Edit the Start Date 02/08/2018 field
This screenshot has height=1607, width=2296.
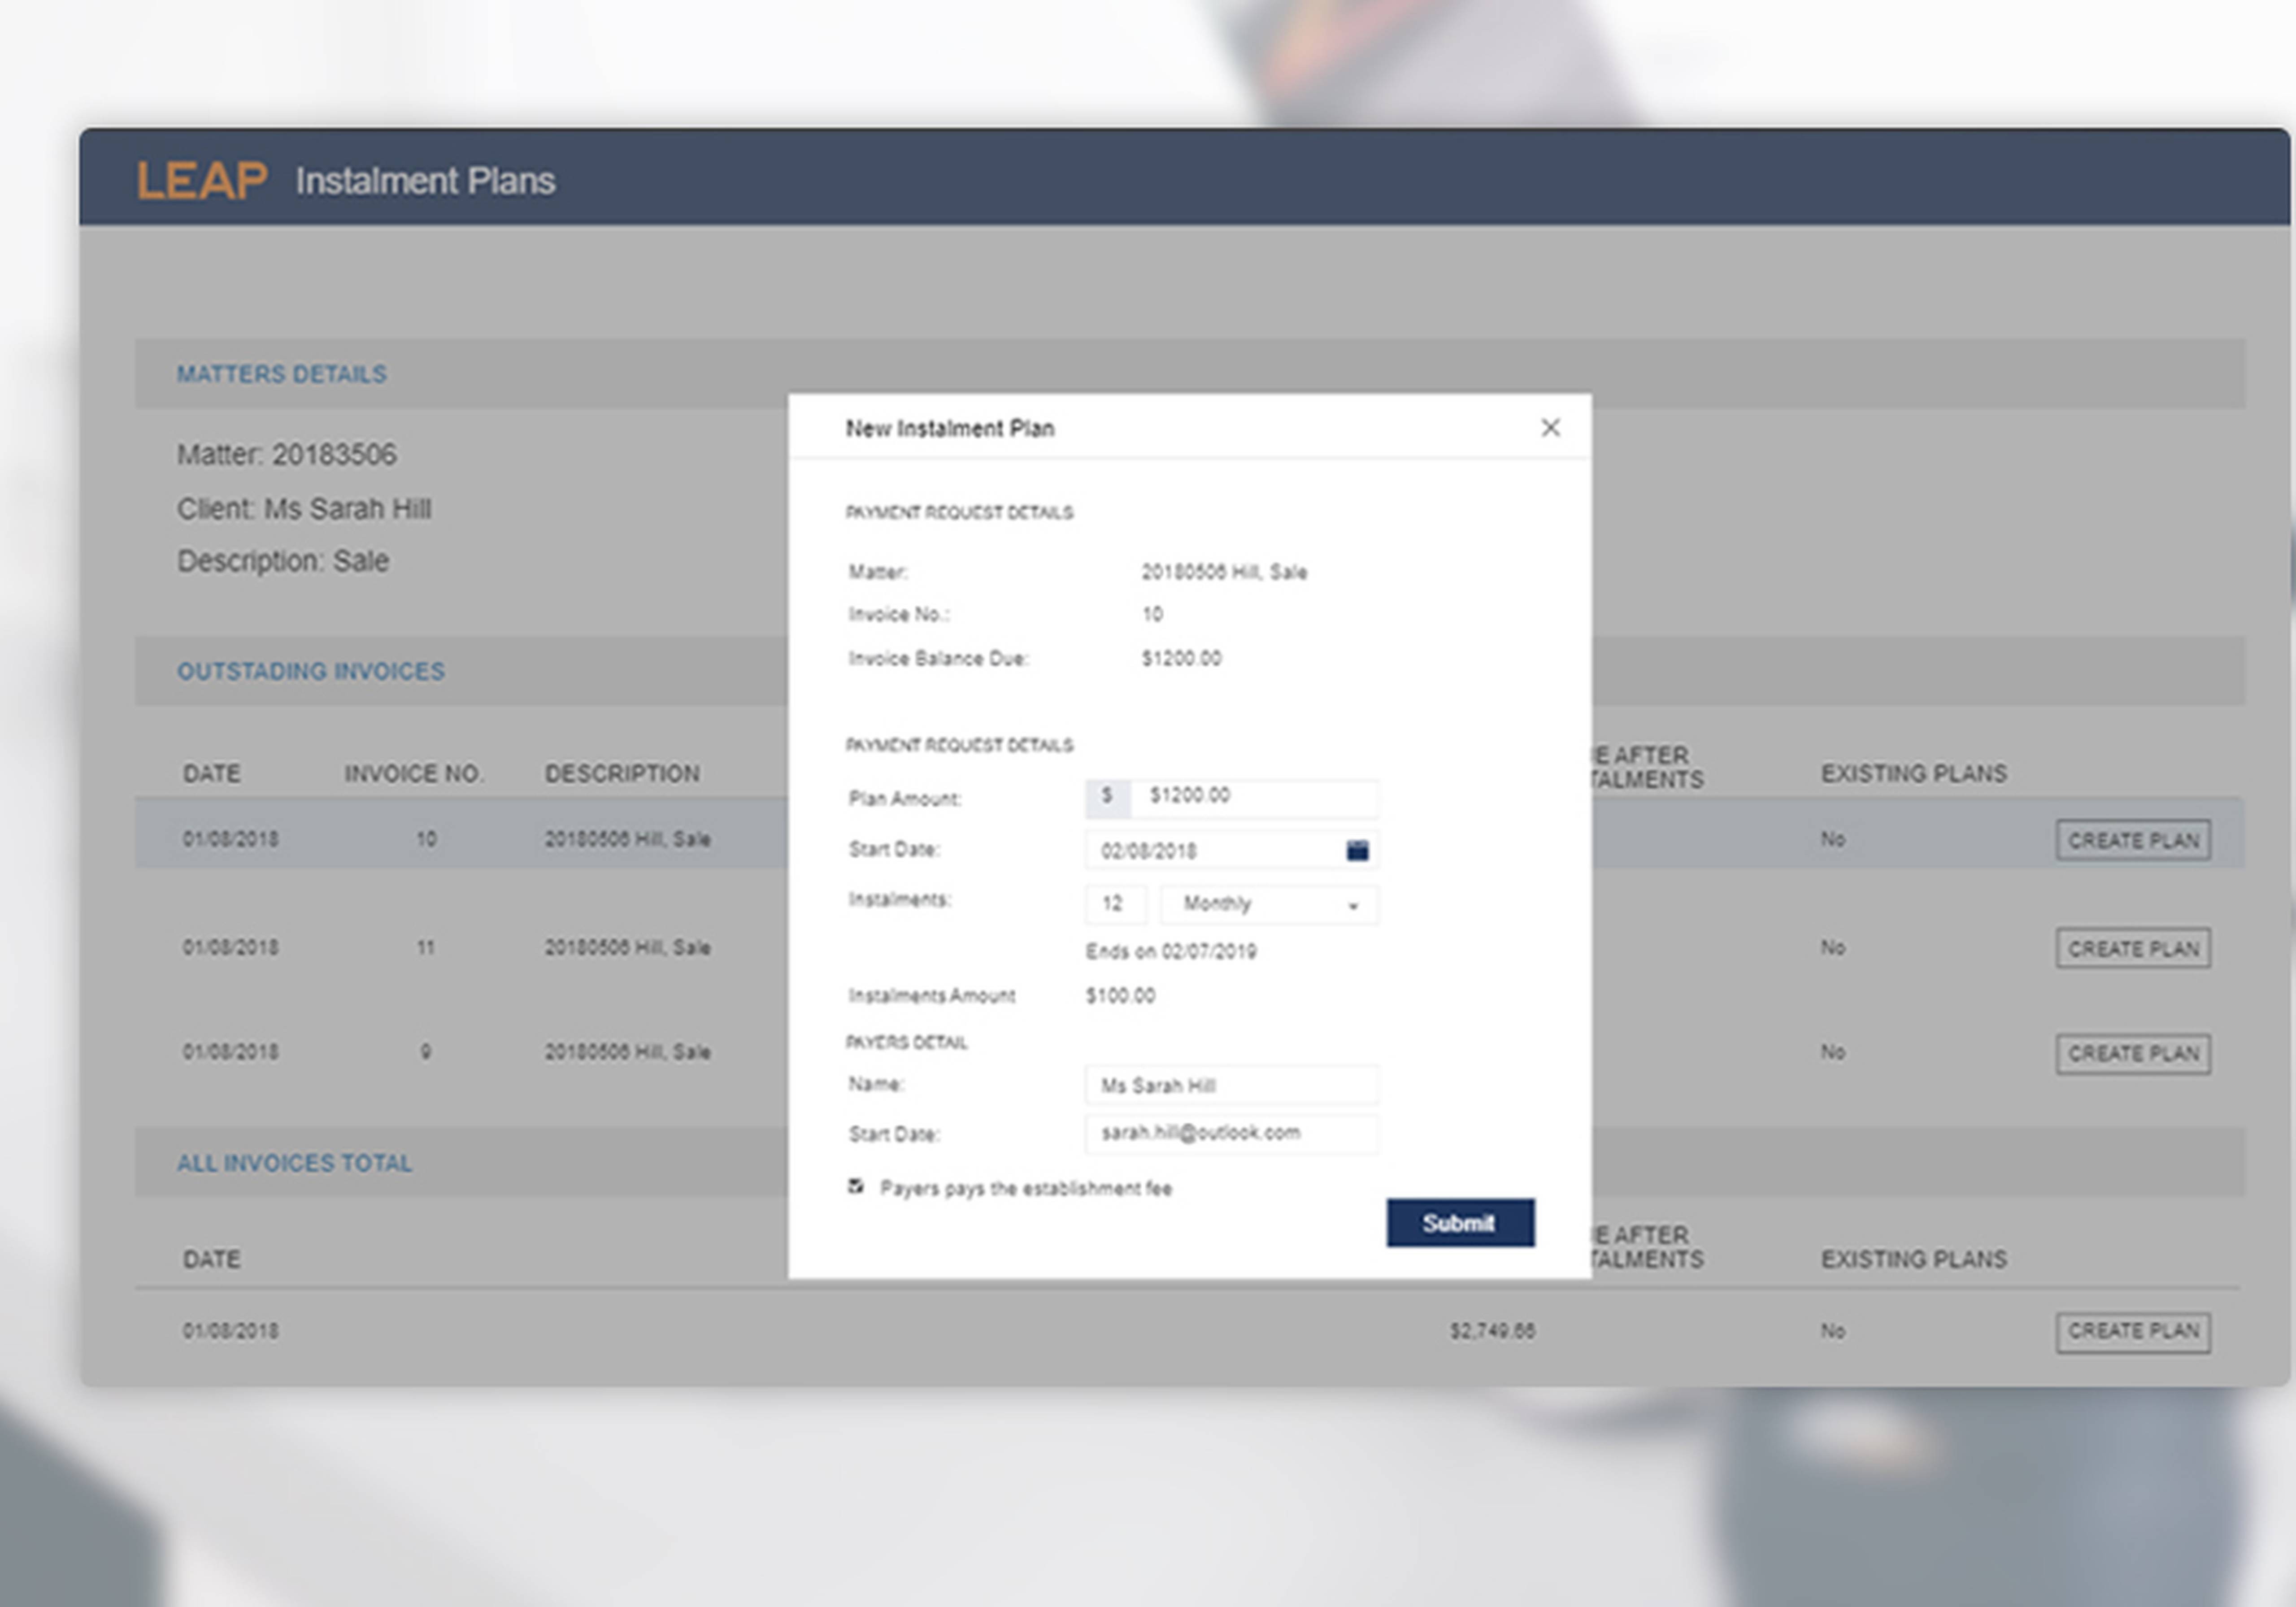point(1231,850)
